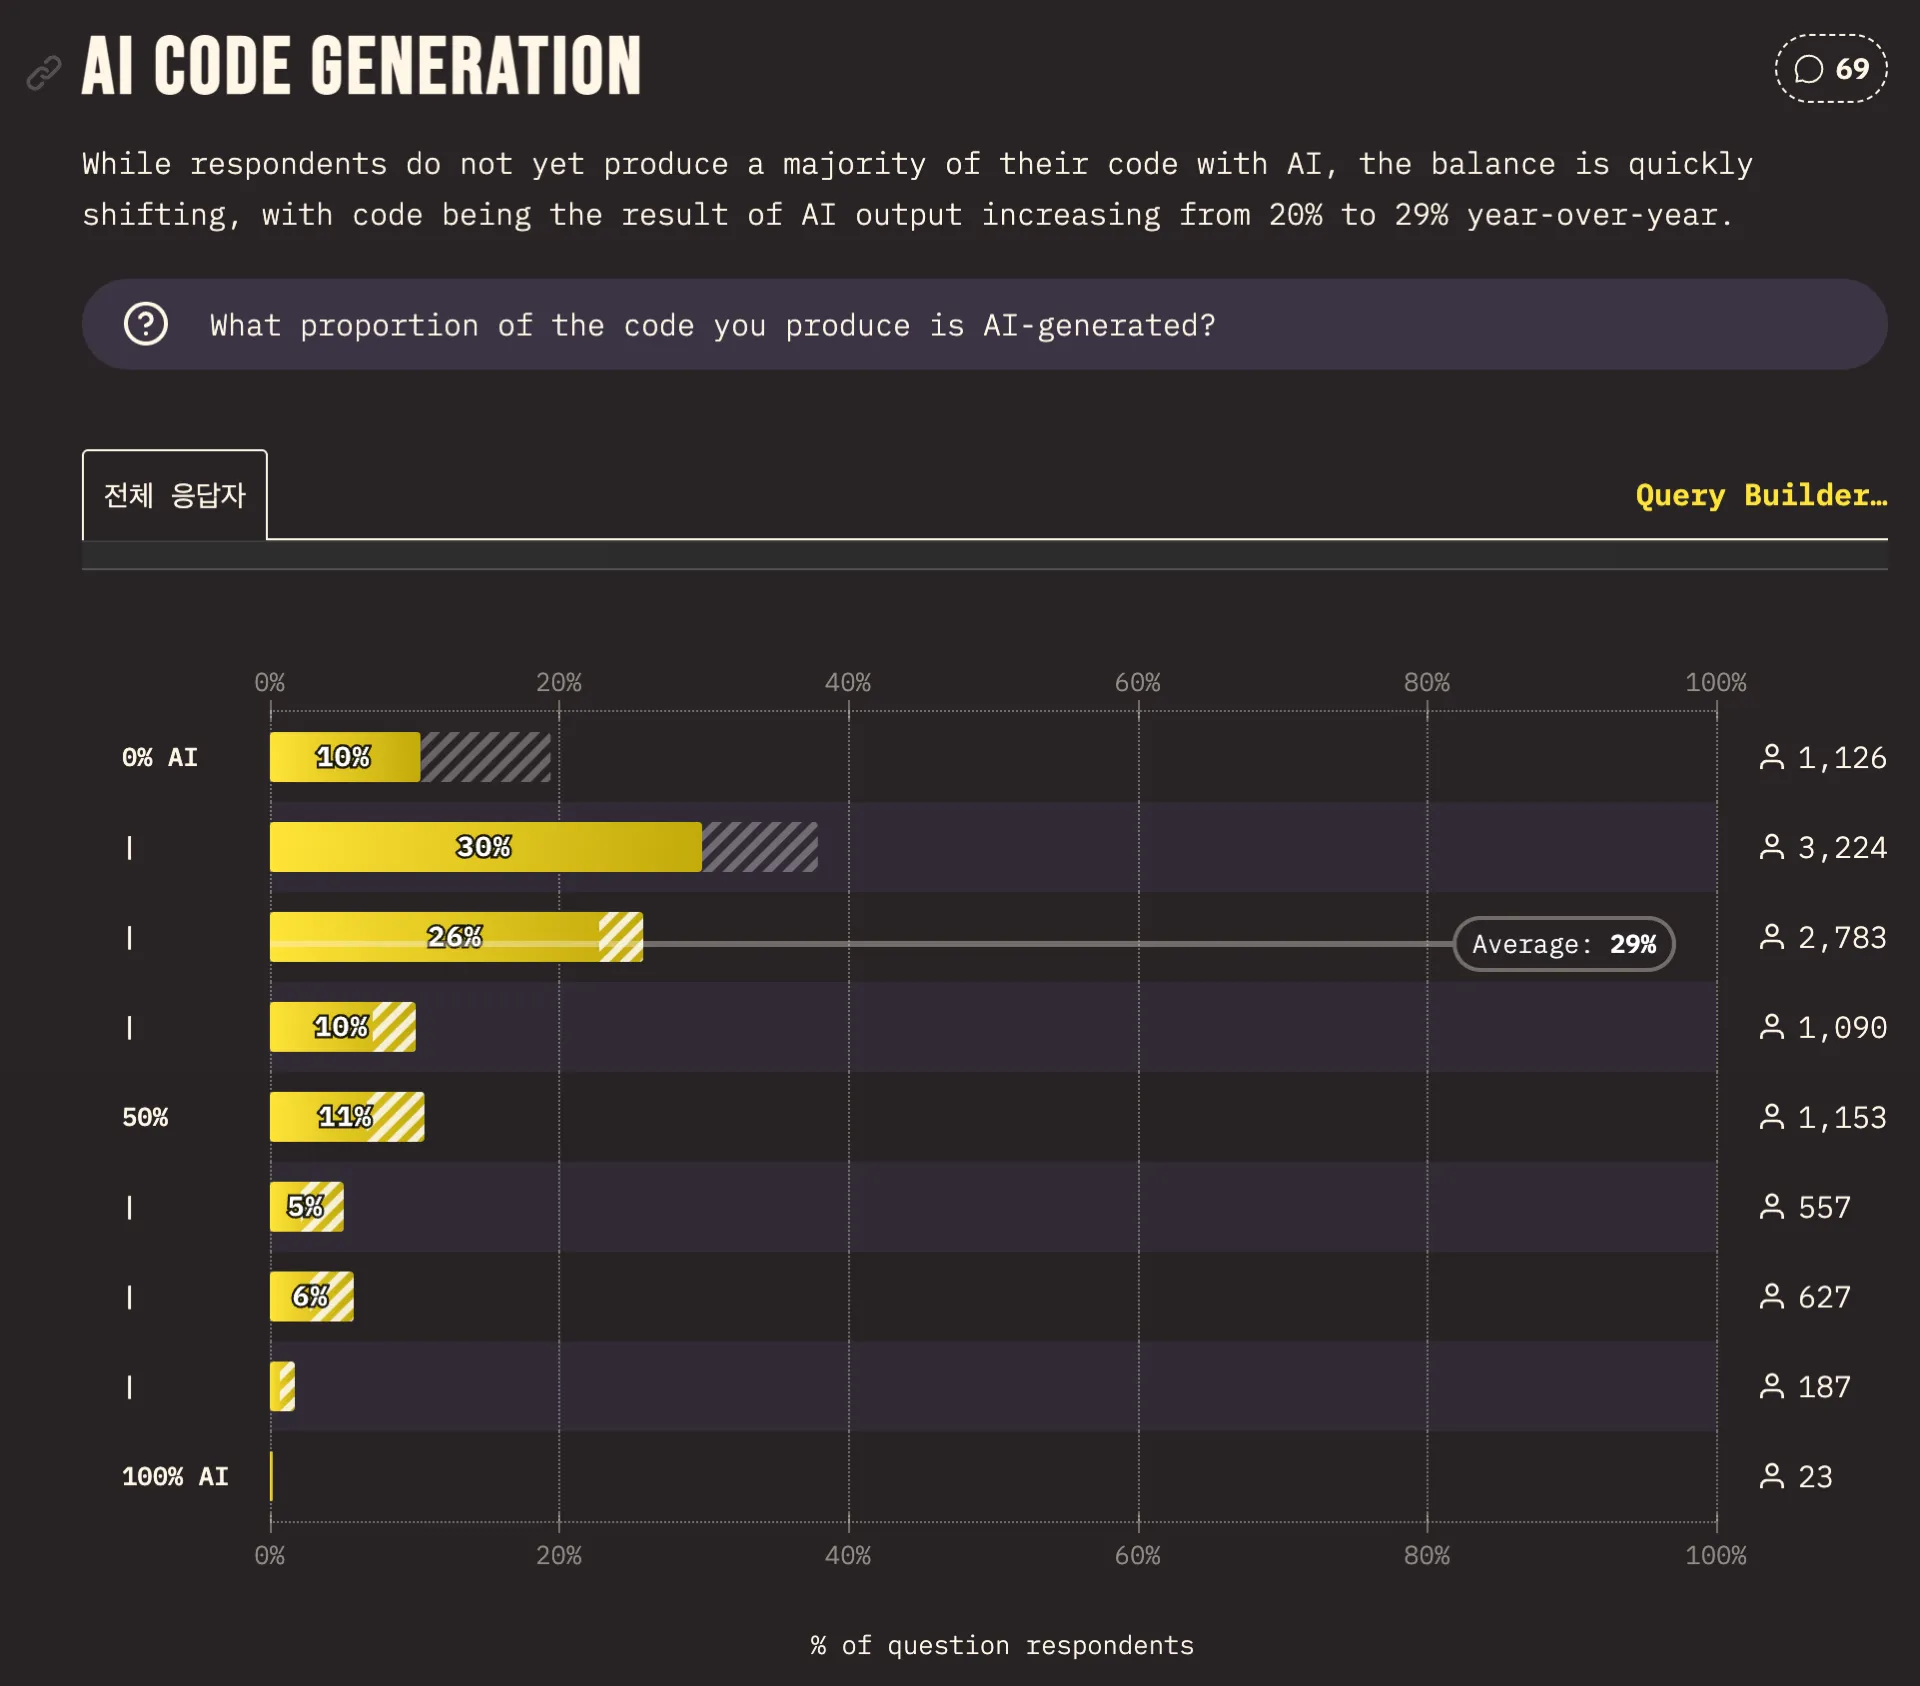The height and width of the screenshot is (1686, 1920).
Task: Click the 5% bar segment
Action: point(306,1207)
